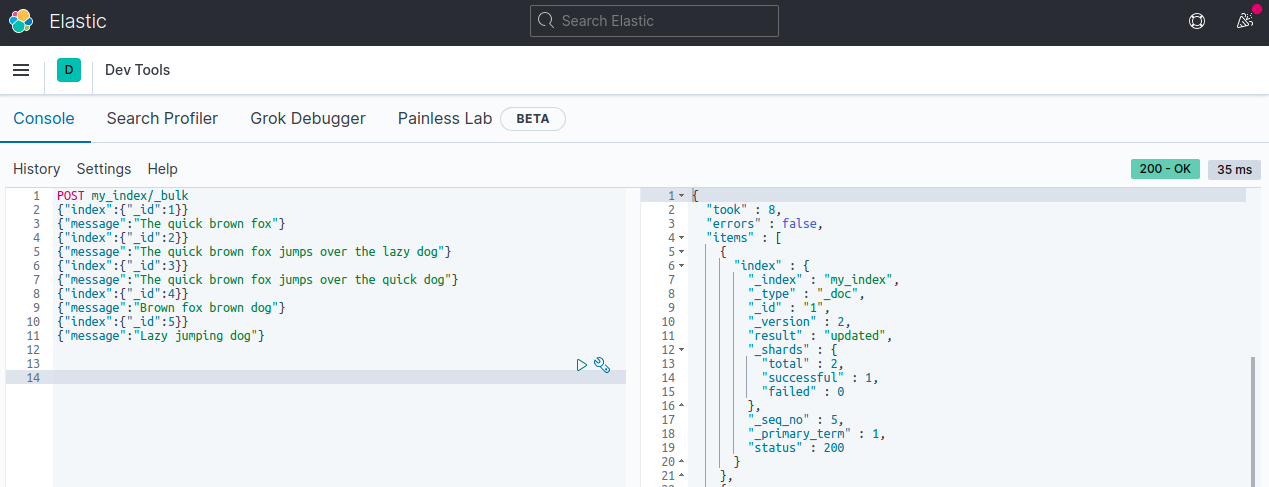The height and width of the screenshot is (487, 1269).
Task: Click the "_index" : "my_index" line
Action: 824,280
